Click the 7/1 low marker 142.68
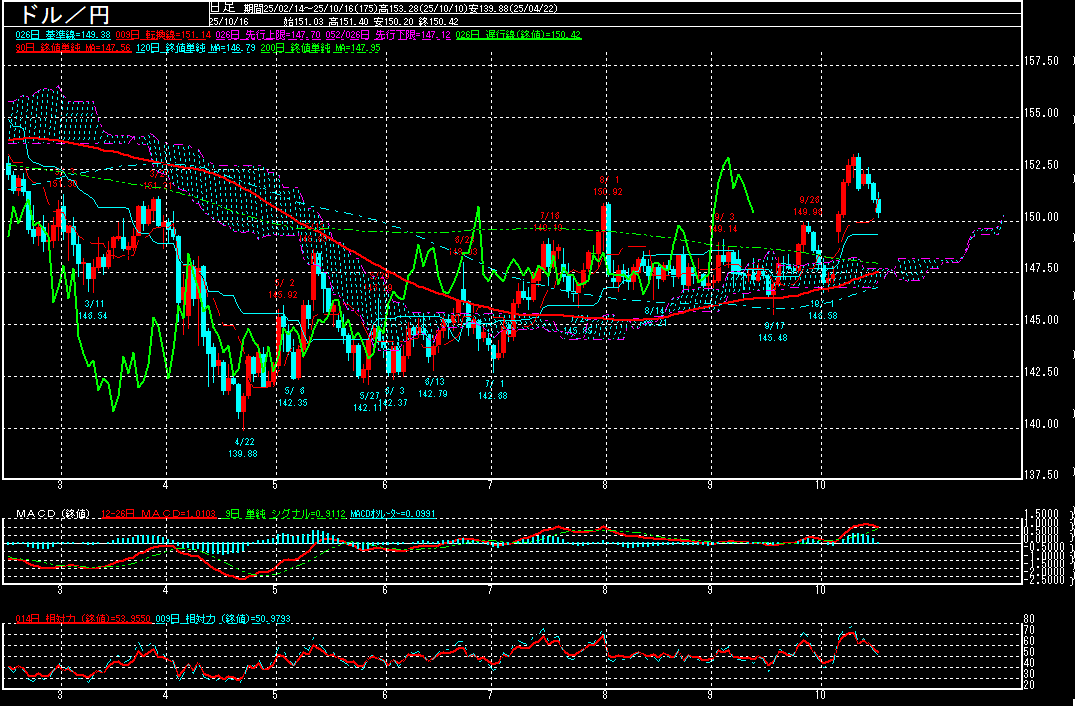 [x=493, y=390]
